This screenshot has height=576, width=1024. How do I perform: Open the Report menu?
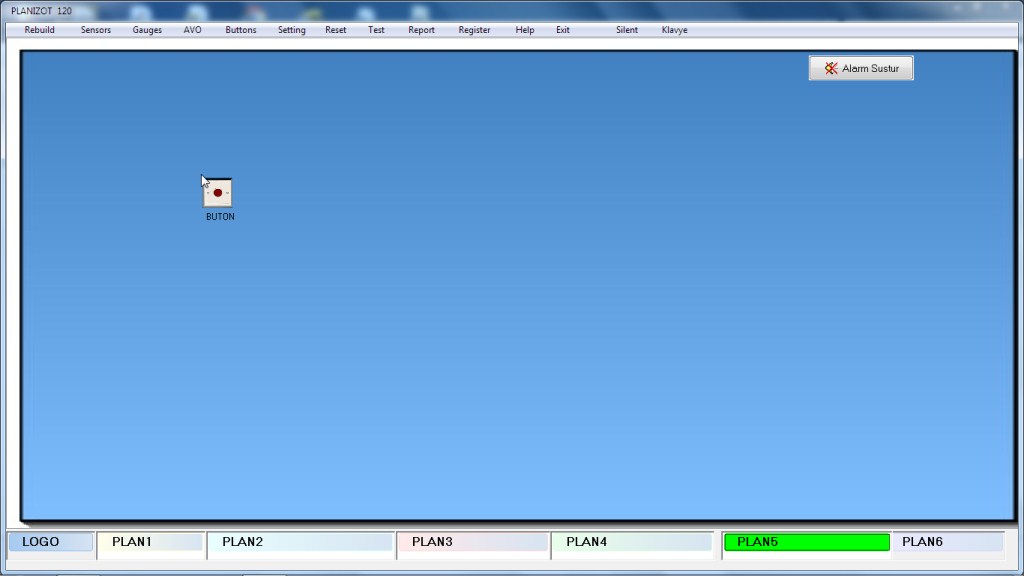[421, 30]
